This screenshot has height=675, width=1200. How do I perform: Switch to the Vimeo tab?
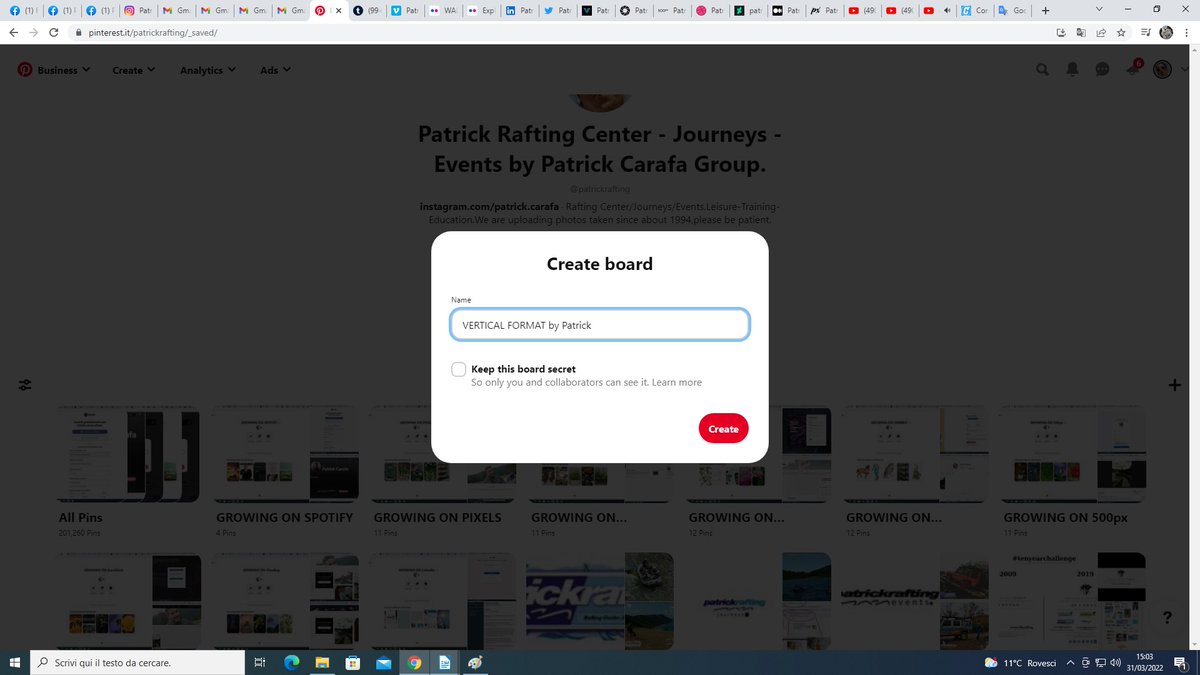click(405, 11)
